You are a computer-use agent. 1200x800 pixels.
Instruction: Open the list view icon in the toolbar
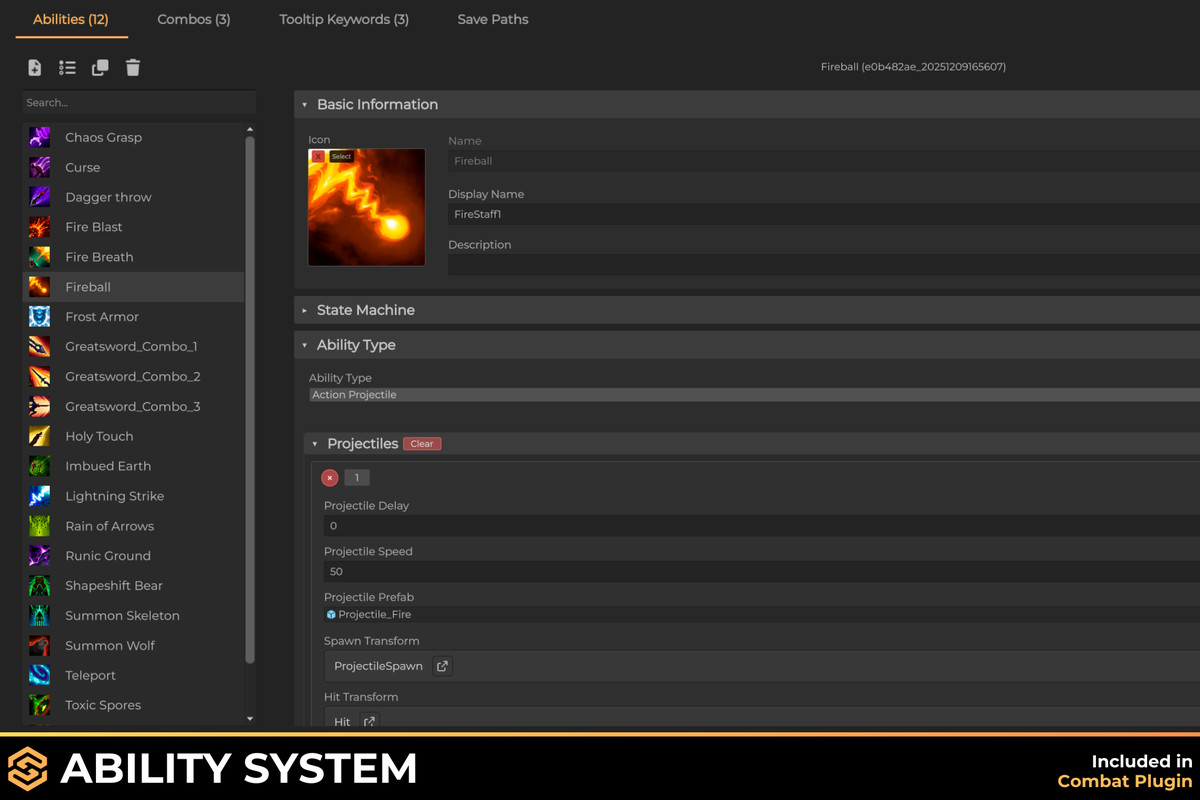pyautogui.click(x=67, y=67)
